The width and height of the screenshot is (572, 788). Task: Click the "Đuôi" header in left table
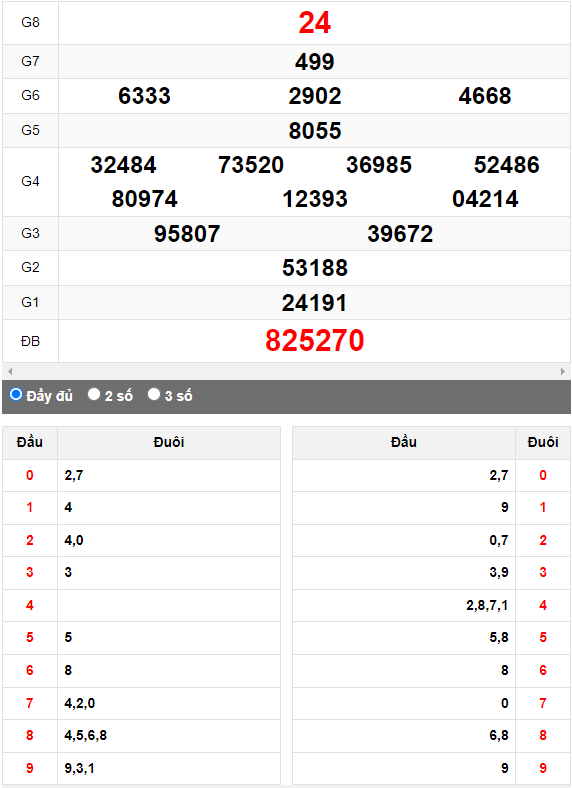(169, 442)
